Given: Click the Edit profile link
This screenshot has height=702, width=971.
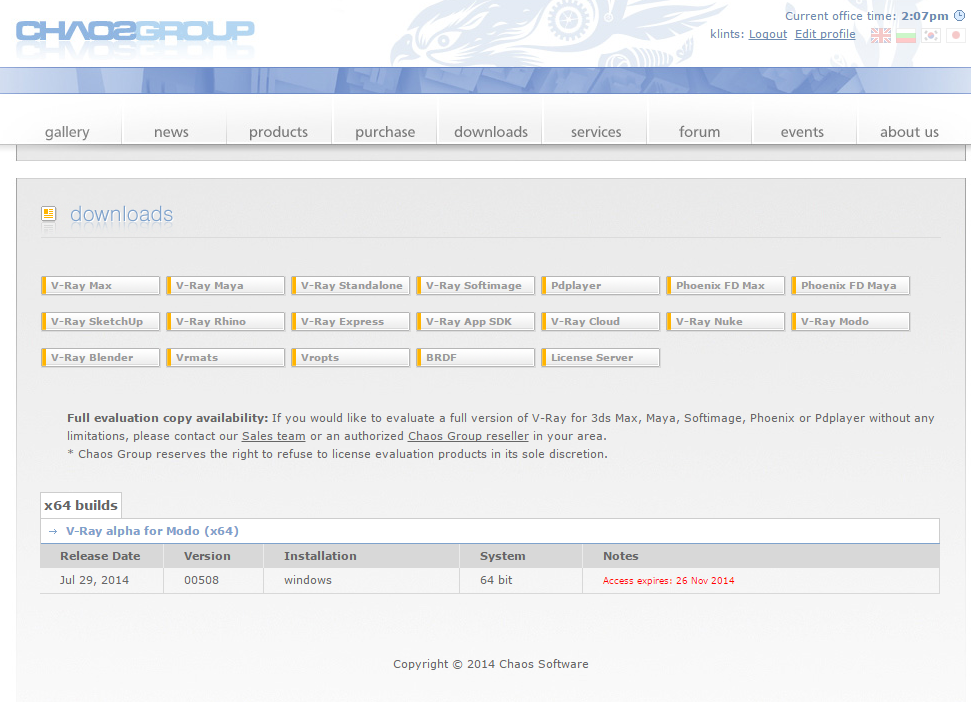Looking at the screenshot, I should (x=825, y=34).
